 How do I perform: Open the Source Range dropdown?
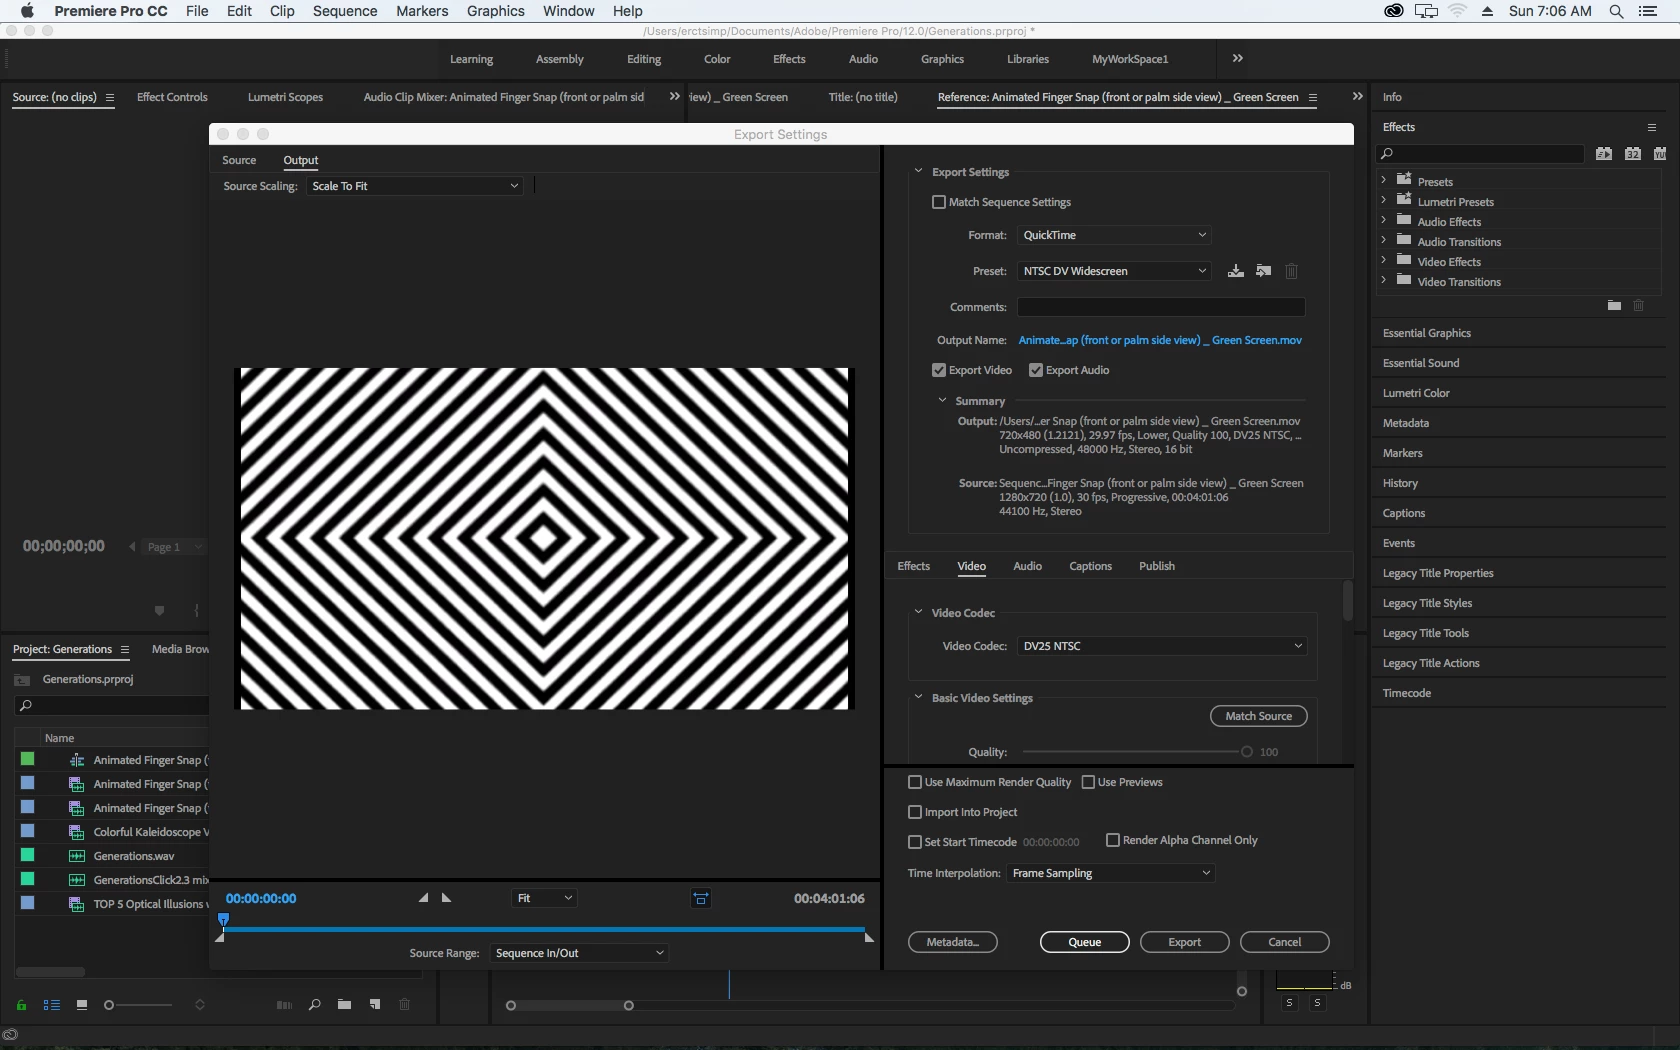pos(579,953)
